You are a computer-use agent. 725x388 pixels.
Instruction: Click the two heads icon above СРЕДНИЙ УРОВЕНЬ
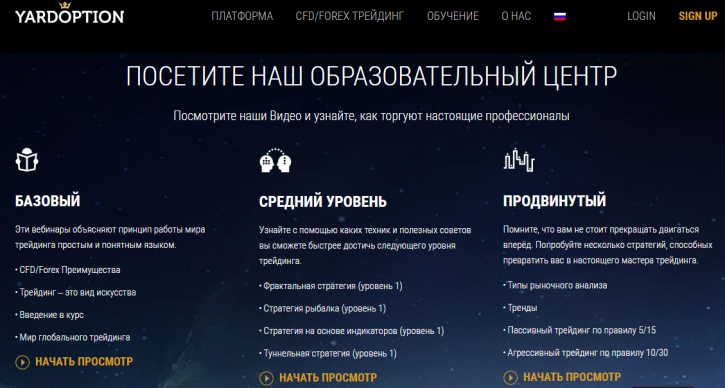pyautogui.click(x=276, y=160)
